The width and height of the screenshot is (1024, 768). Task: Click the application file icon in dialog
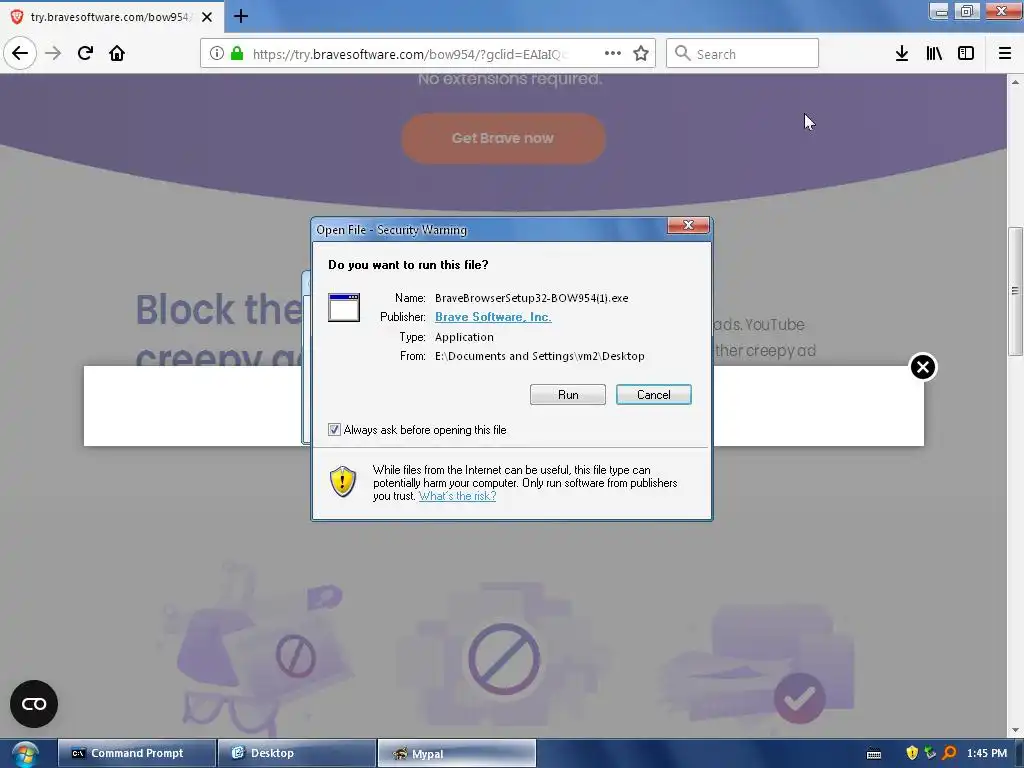(x=344, y=308)
